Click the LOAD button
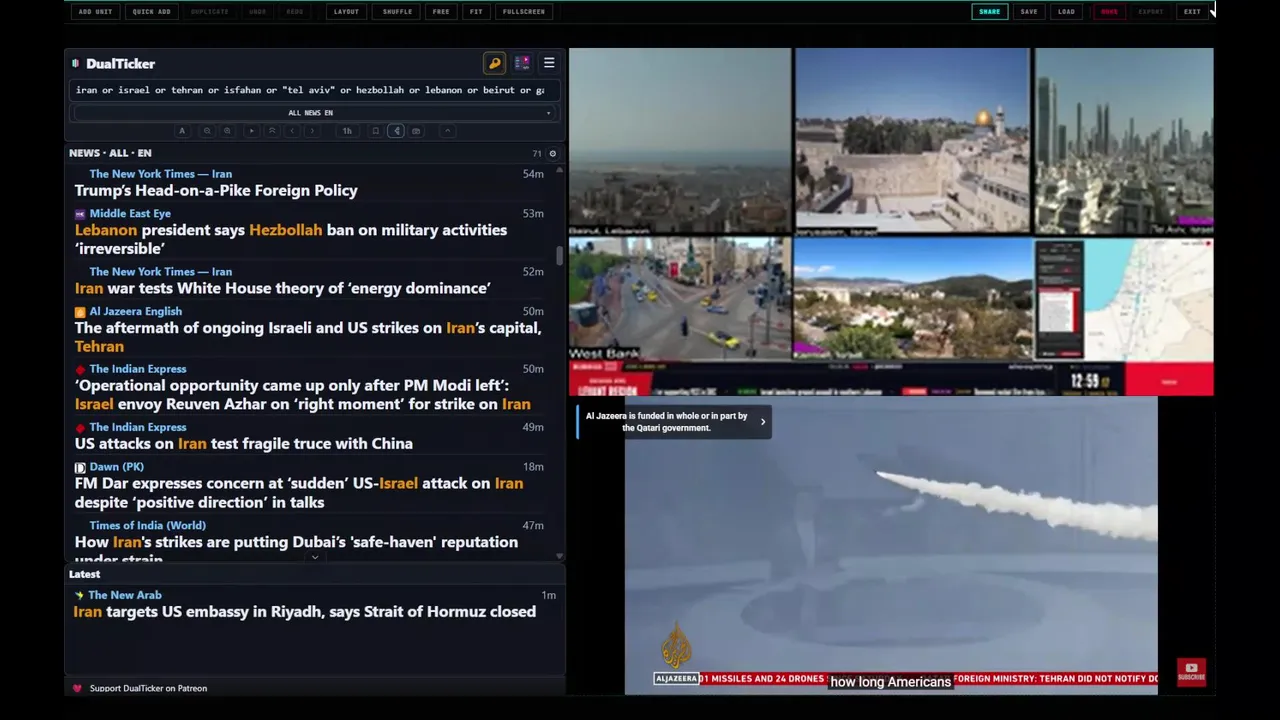Image resolution: width=1280 pixels, height=720 pixels. [1067, 12]
